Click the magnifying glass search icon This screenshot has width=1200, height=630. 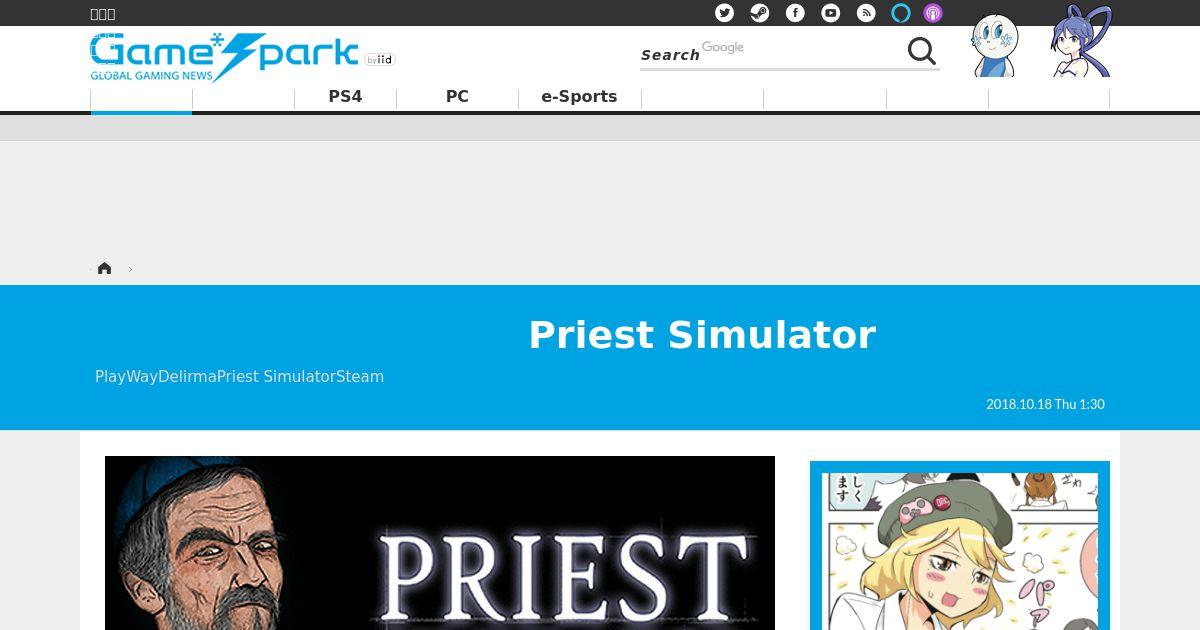[922, 51]
